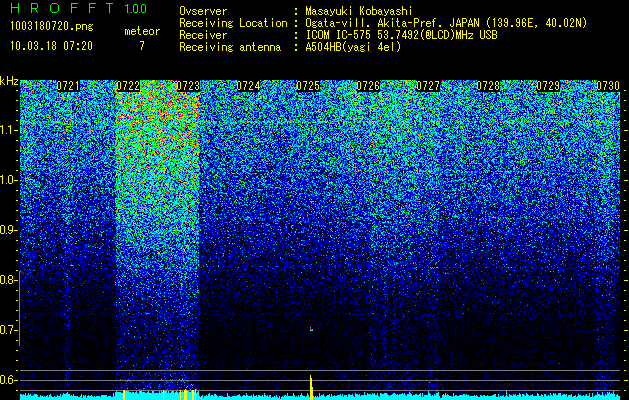Click the 0.7 frequency axis label
The height and width of the screenshot is (400, 629).
coord(8,330)
